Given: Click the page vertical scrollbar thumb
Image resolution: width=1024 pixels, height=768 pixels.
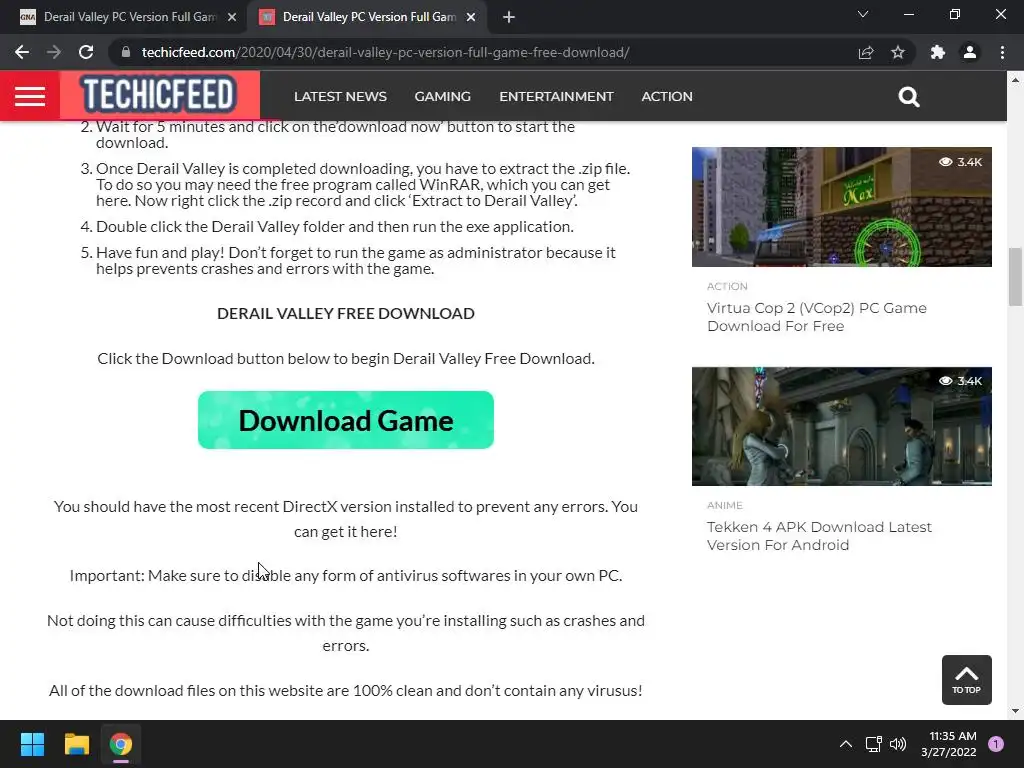Looking at the screenshot, I should click(x=1015, y=276).
